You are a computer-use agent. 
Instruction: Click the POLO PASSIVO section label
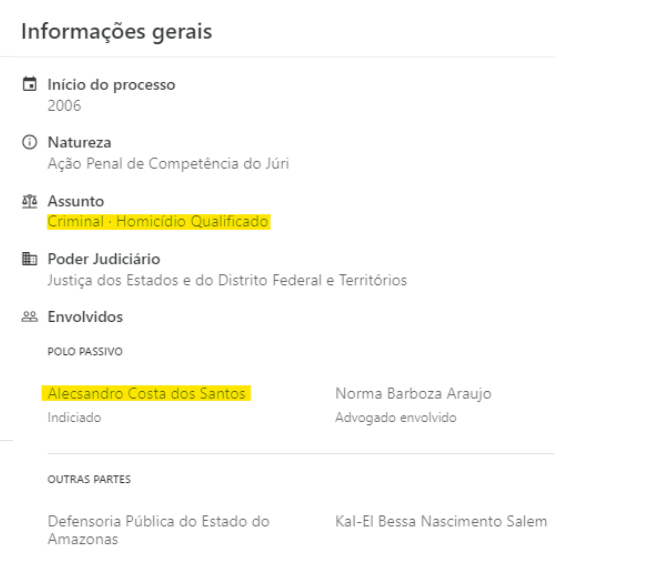coord(85,351)
